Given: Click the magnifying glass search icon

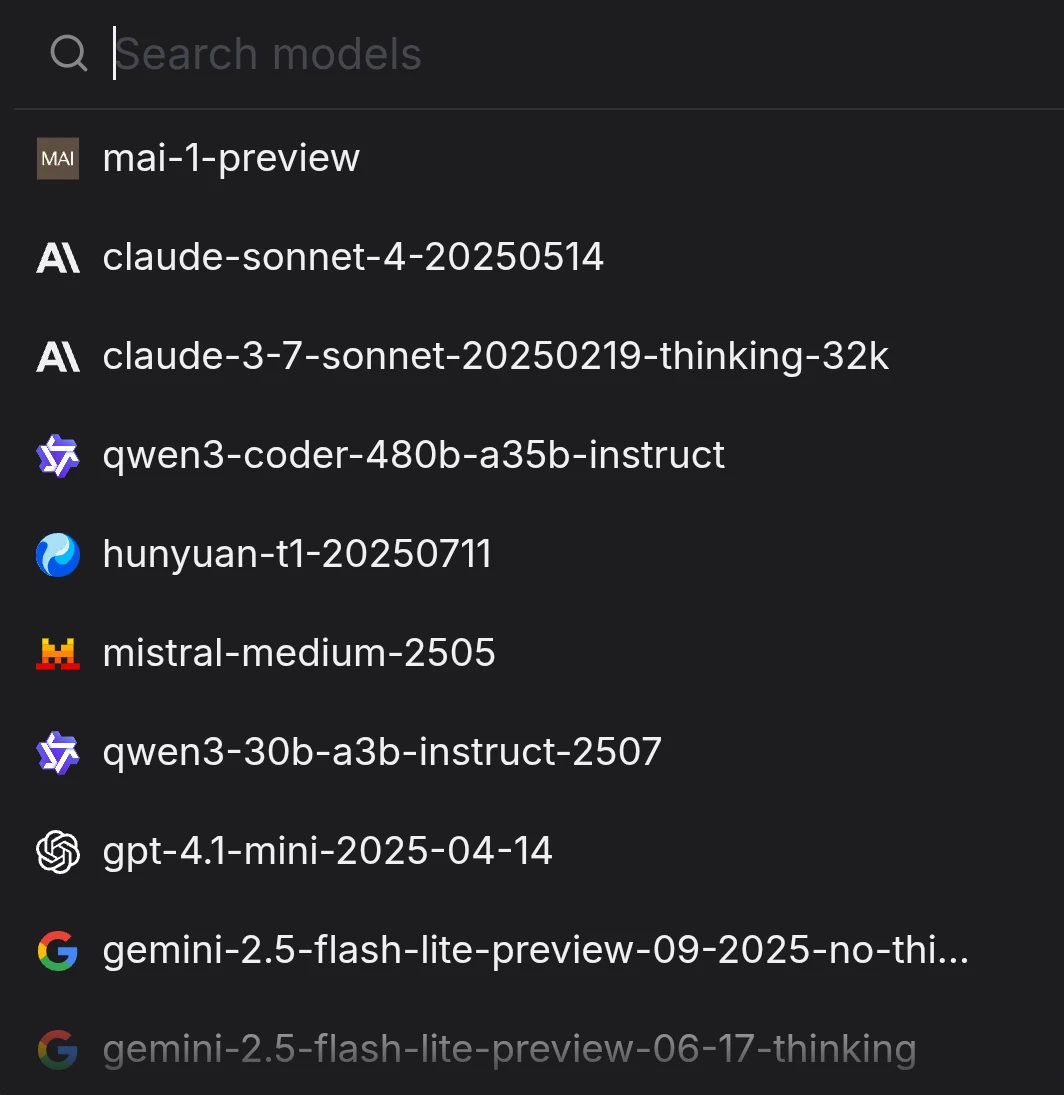Looking at the screenshot, I should pyautogui.click(x=68, y=54).
